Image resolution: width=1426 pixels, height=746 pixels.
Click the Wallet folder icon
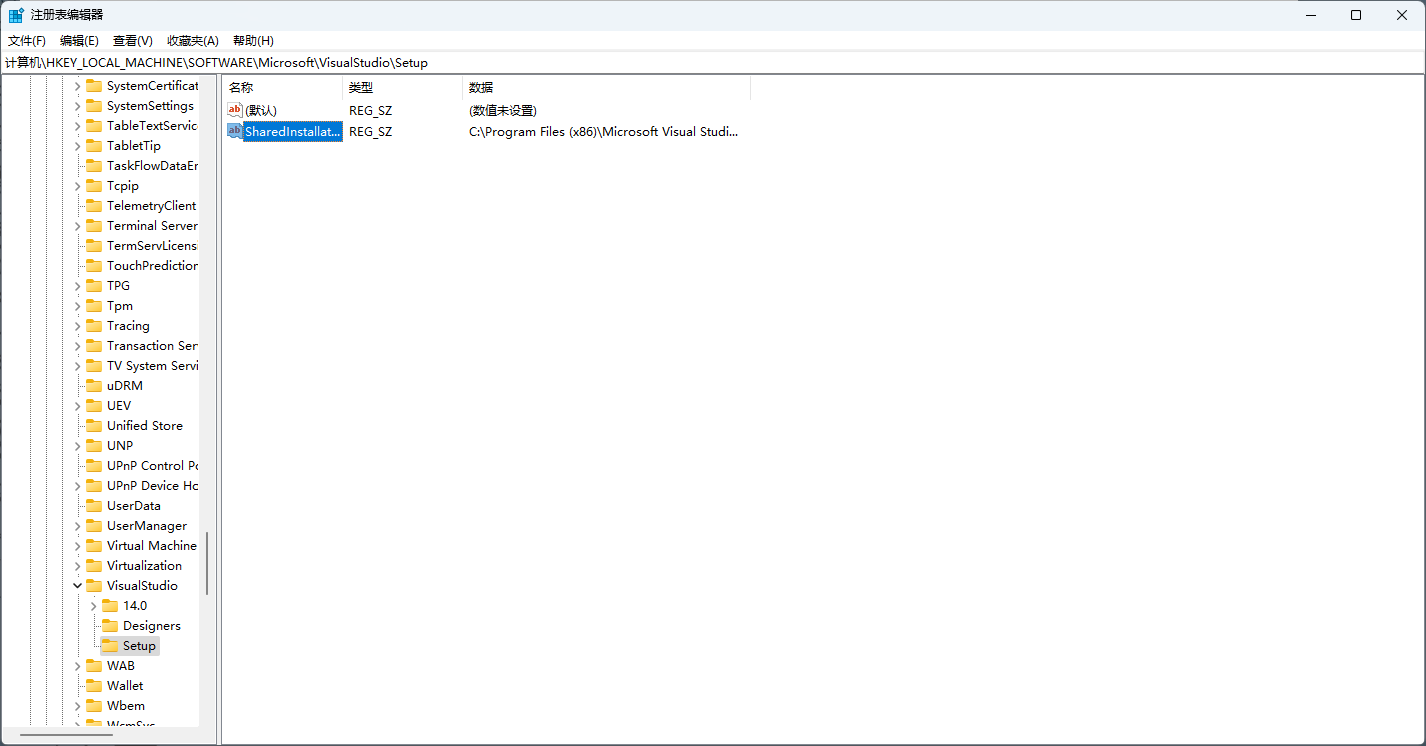click(94, 686)
